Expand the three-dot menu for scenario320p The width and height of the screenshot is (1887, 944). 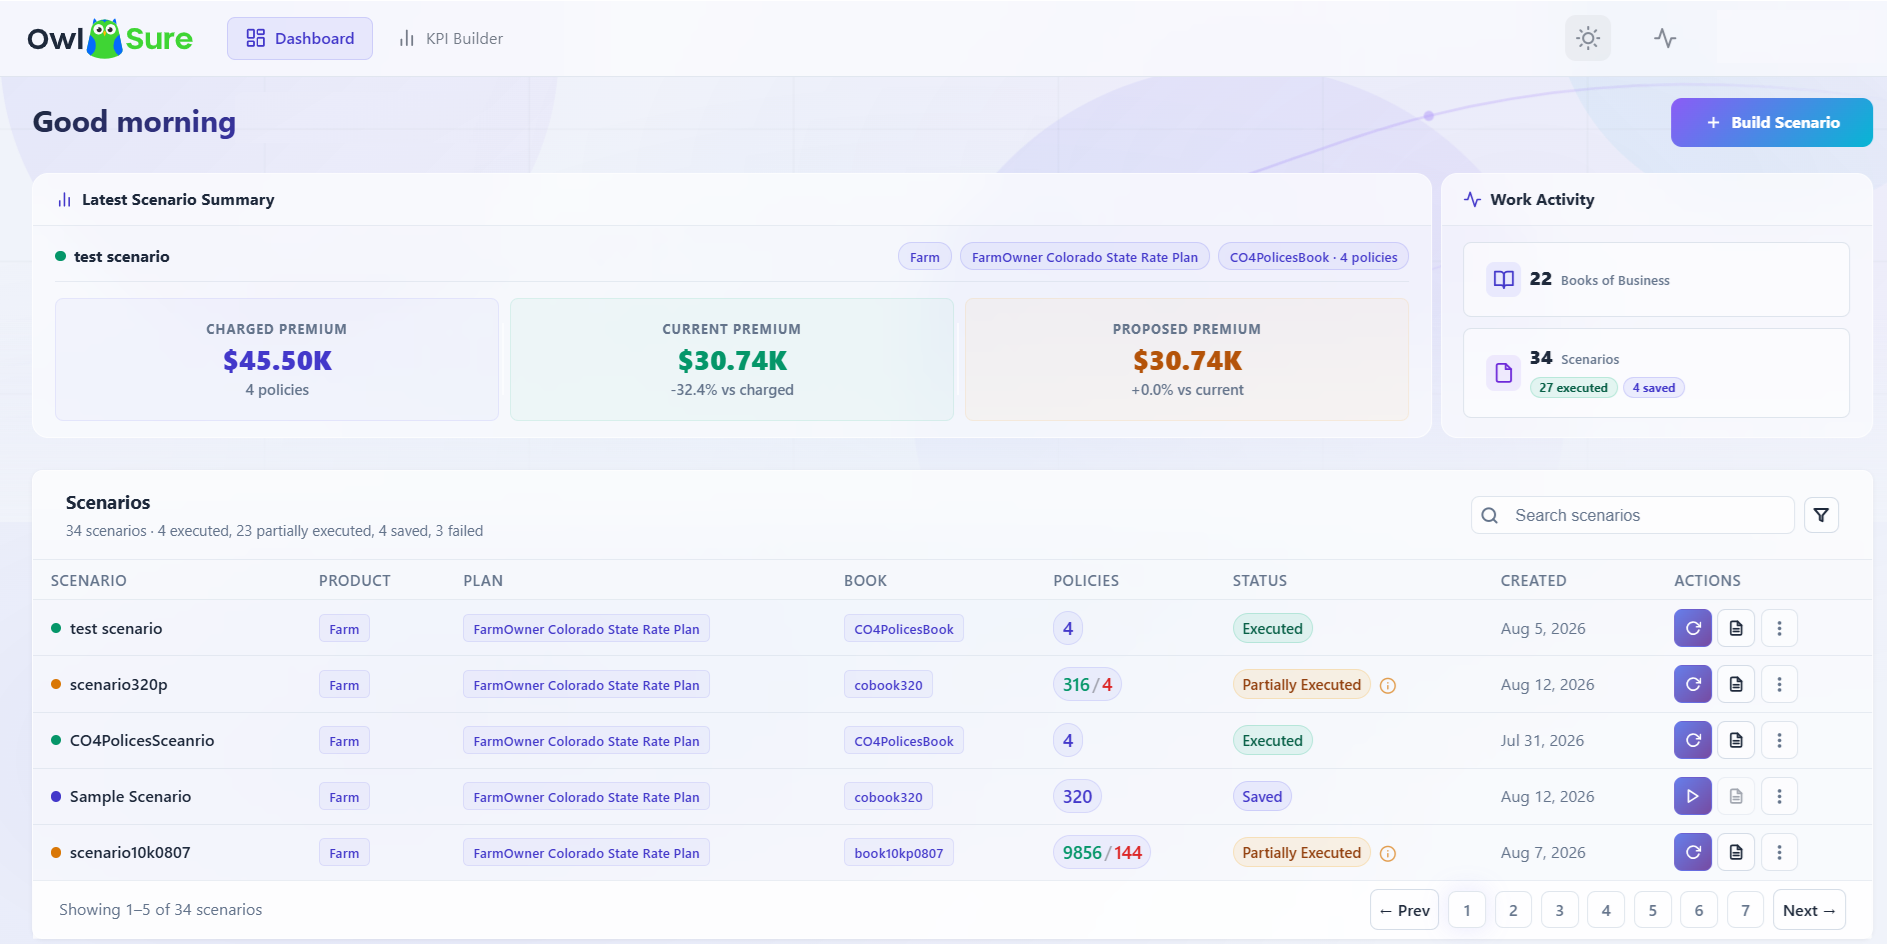click(1779, 684)
